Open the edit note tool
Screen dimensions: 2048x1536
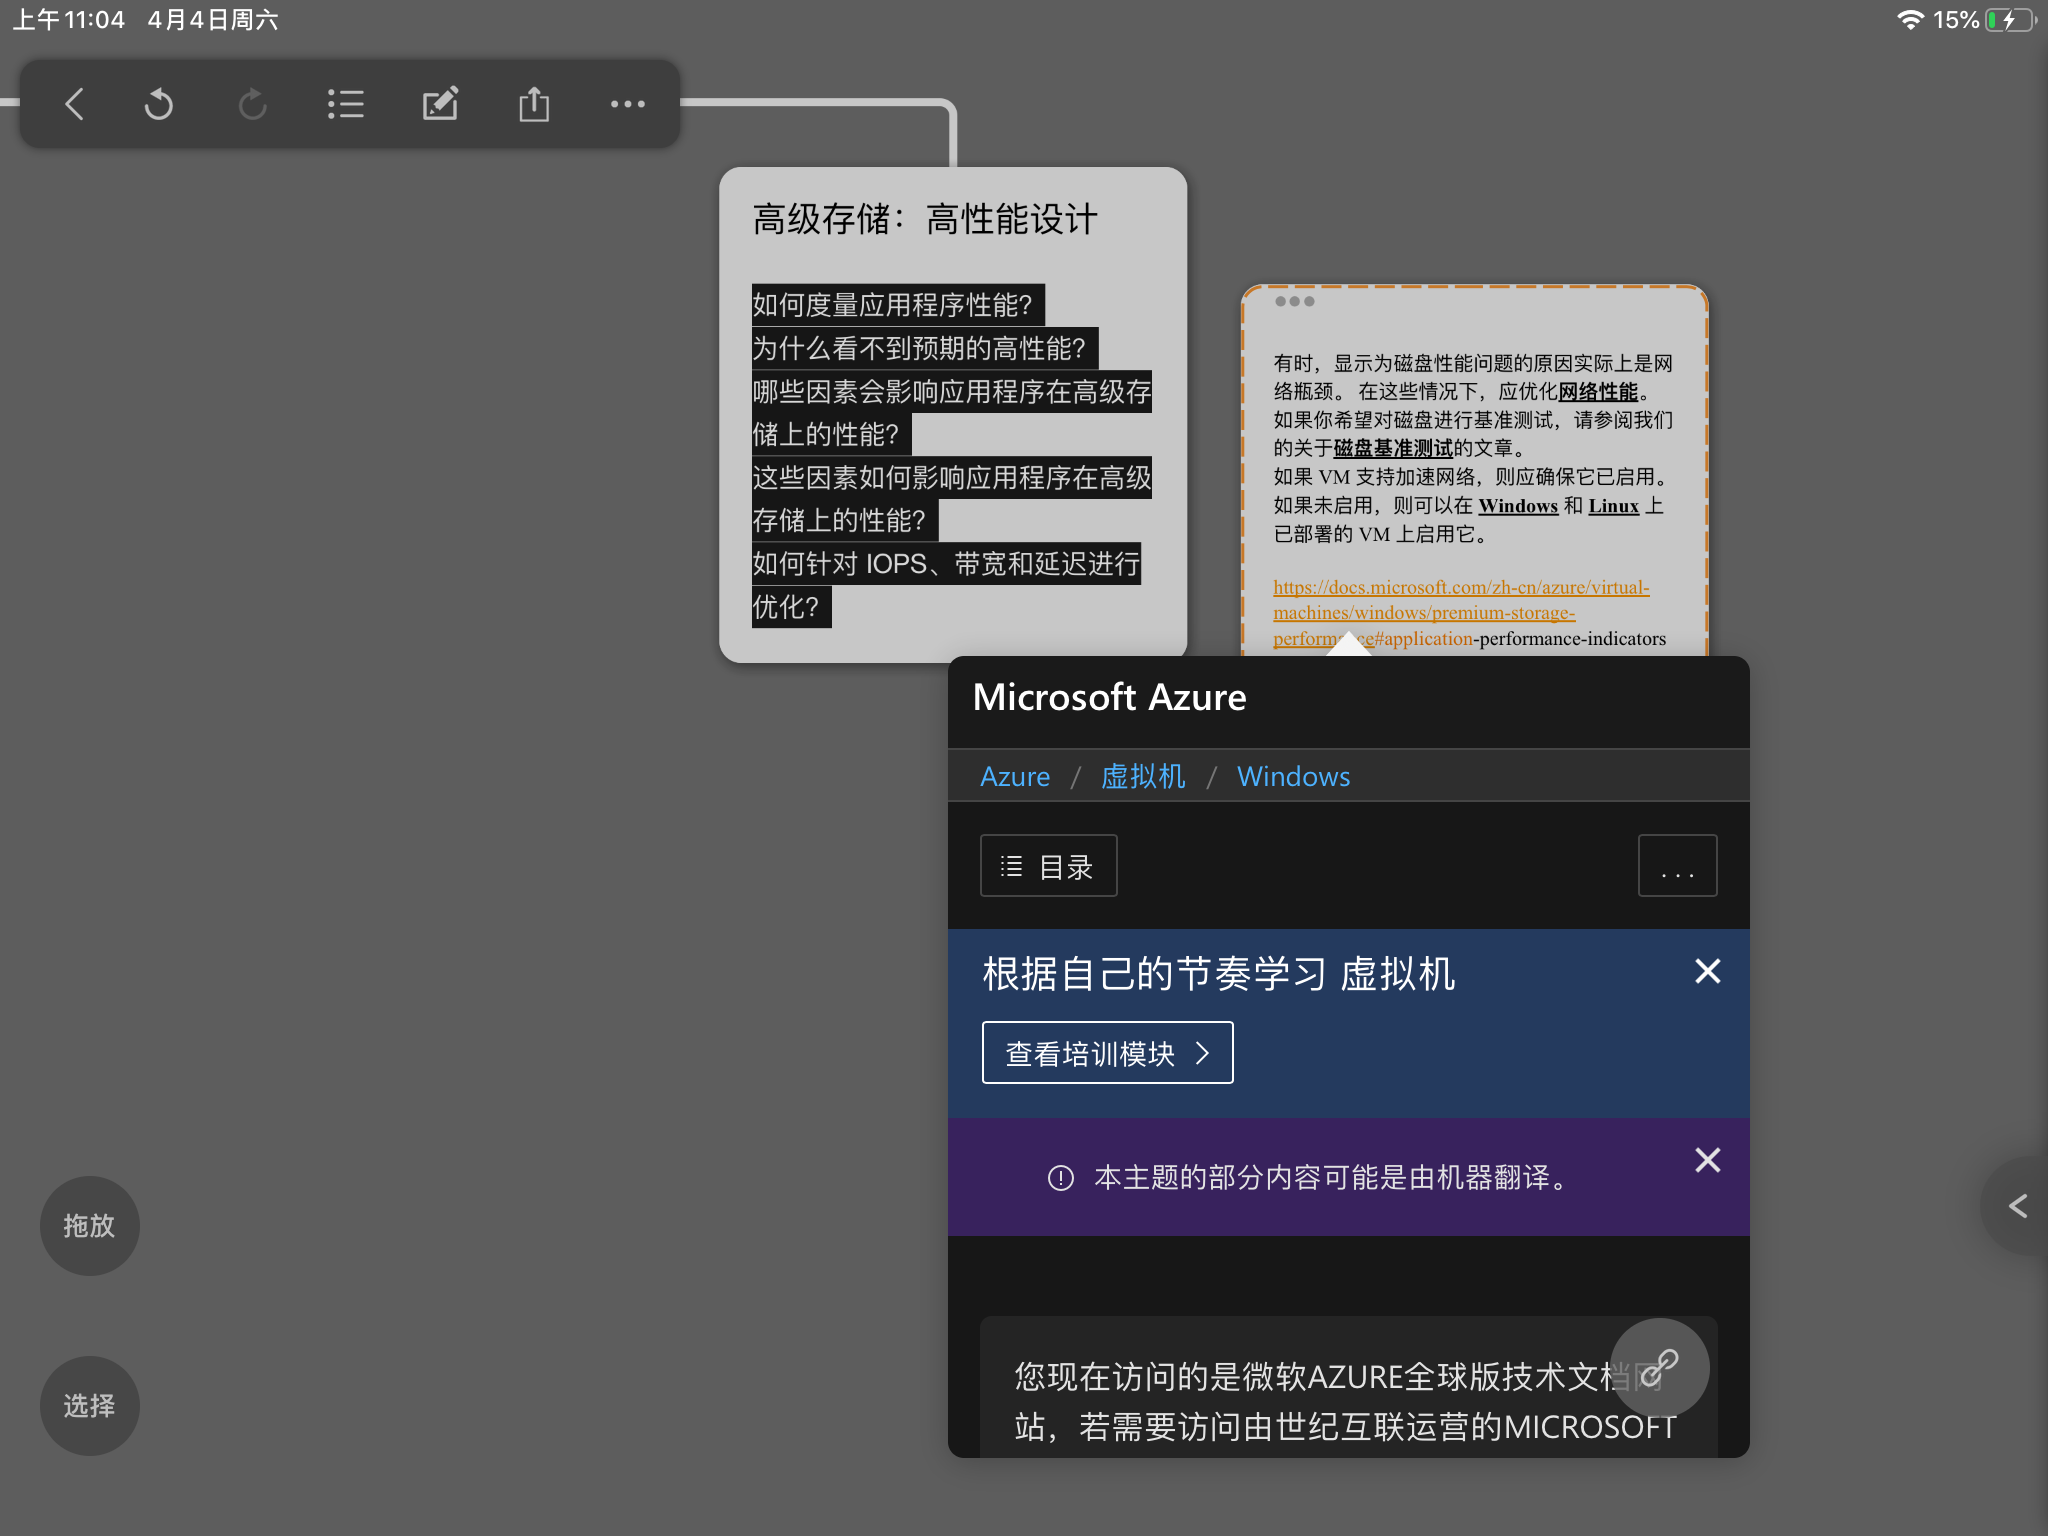tap(440, 104)
